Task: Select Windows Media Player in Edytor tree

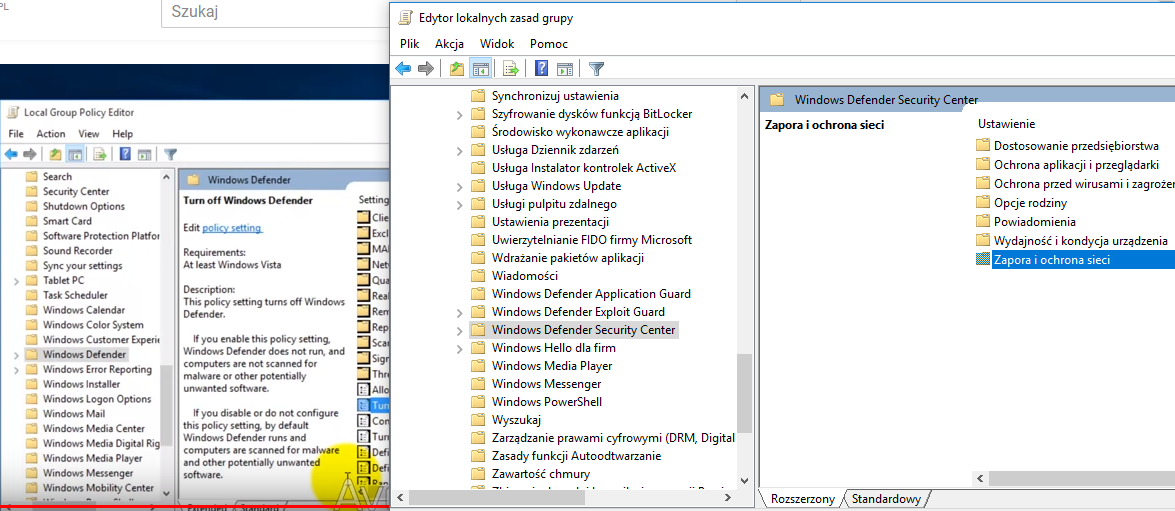Action: (x=552, y=366)
